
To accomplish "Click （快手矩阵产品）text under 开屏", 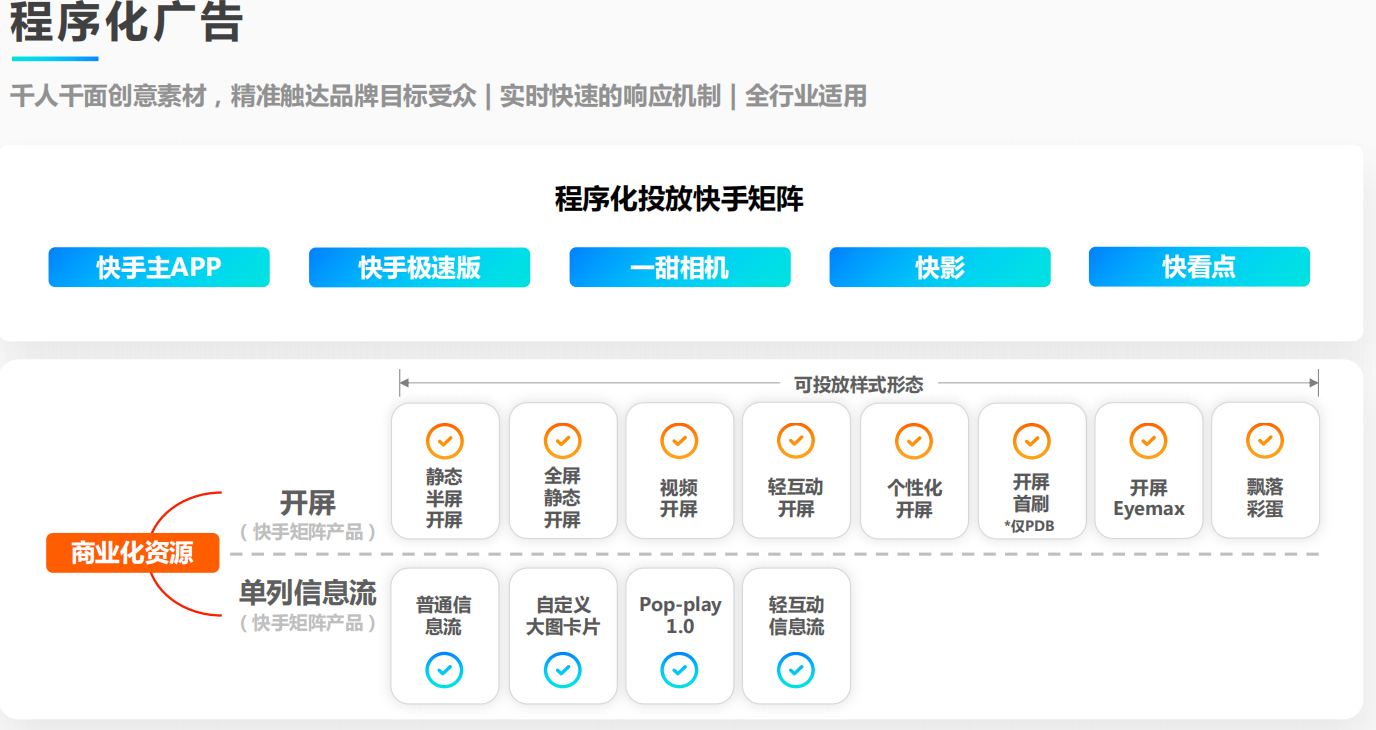I will (308, 532).
